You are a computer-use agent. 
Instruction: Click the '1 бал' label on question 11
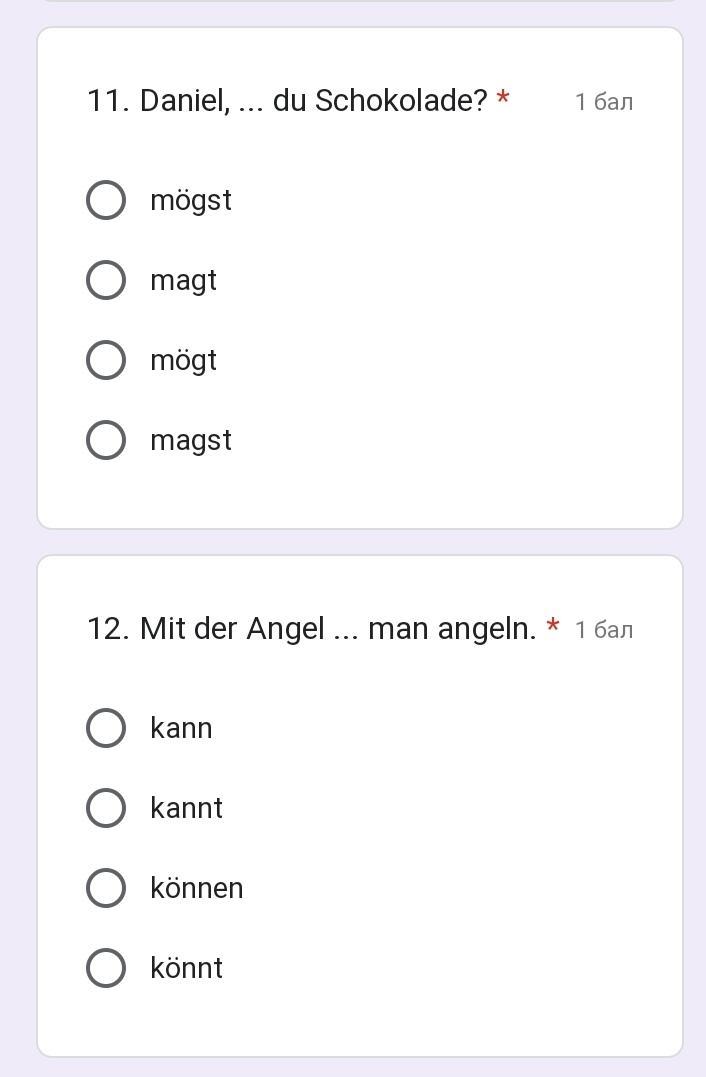click(604, 102)
